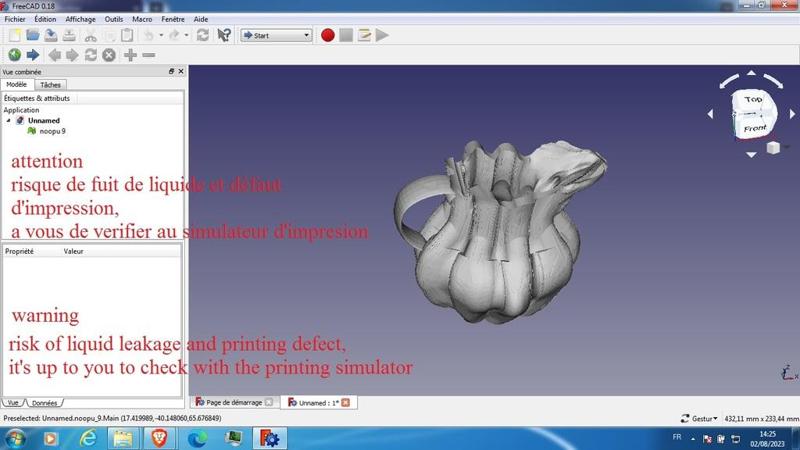The height and width of the screenshot is (450, 800).
Task: Create a new document with toolbar icon
Action: [14, 35]
